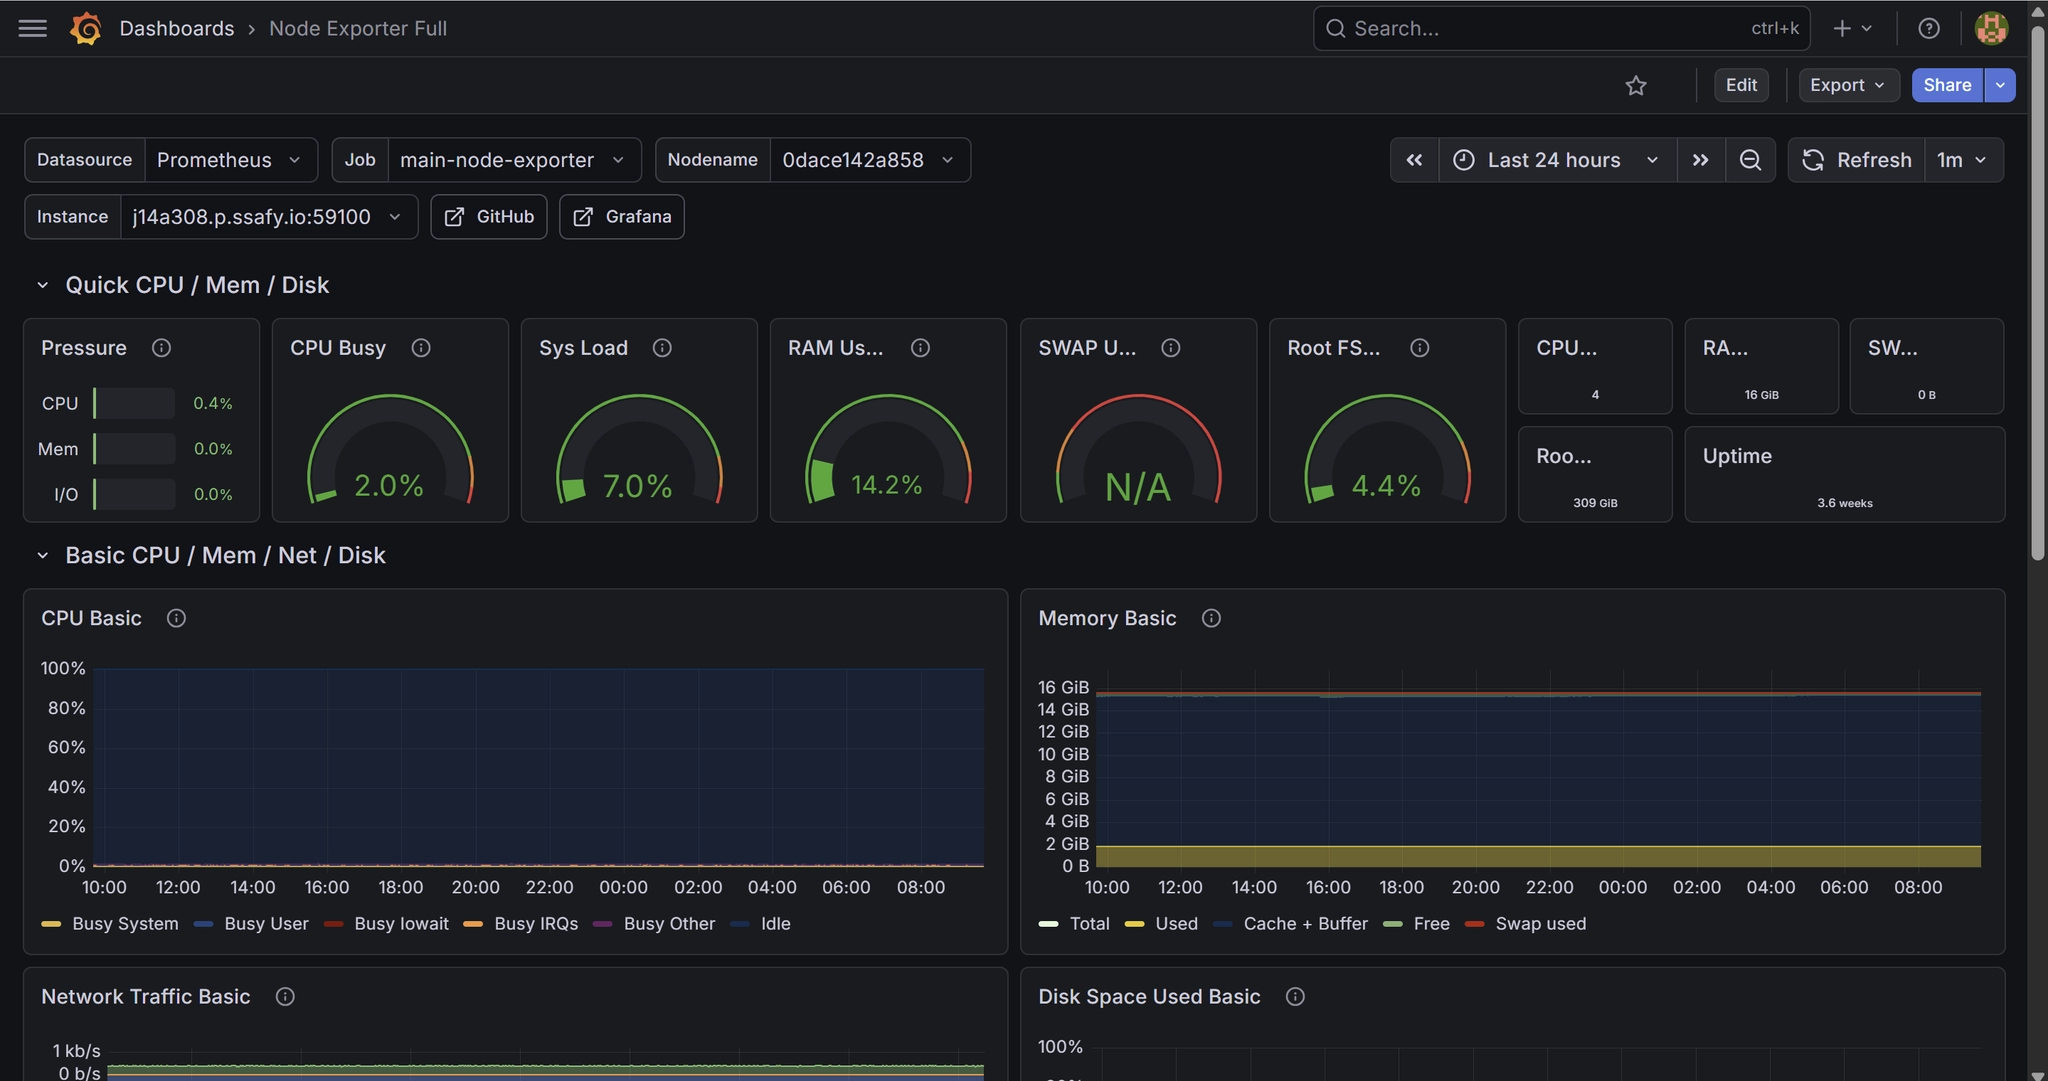Show SWAP Used panel info icon
This screenshot has height=1081, width=2048.
1171,348
